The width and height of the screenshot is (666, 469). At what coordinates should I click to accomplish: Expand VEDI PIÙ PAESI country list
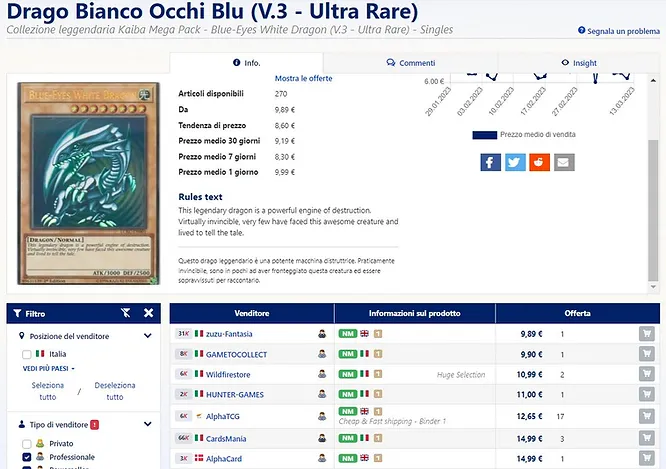(48, 368)
